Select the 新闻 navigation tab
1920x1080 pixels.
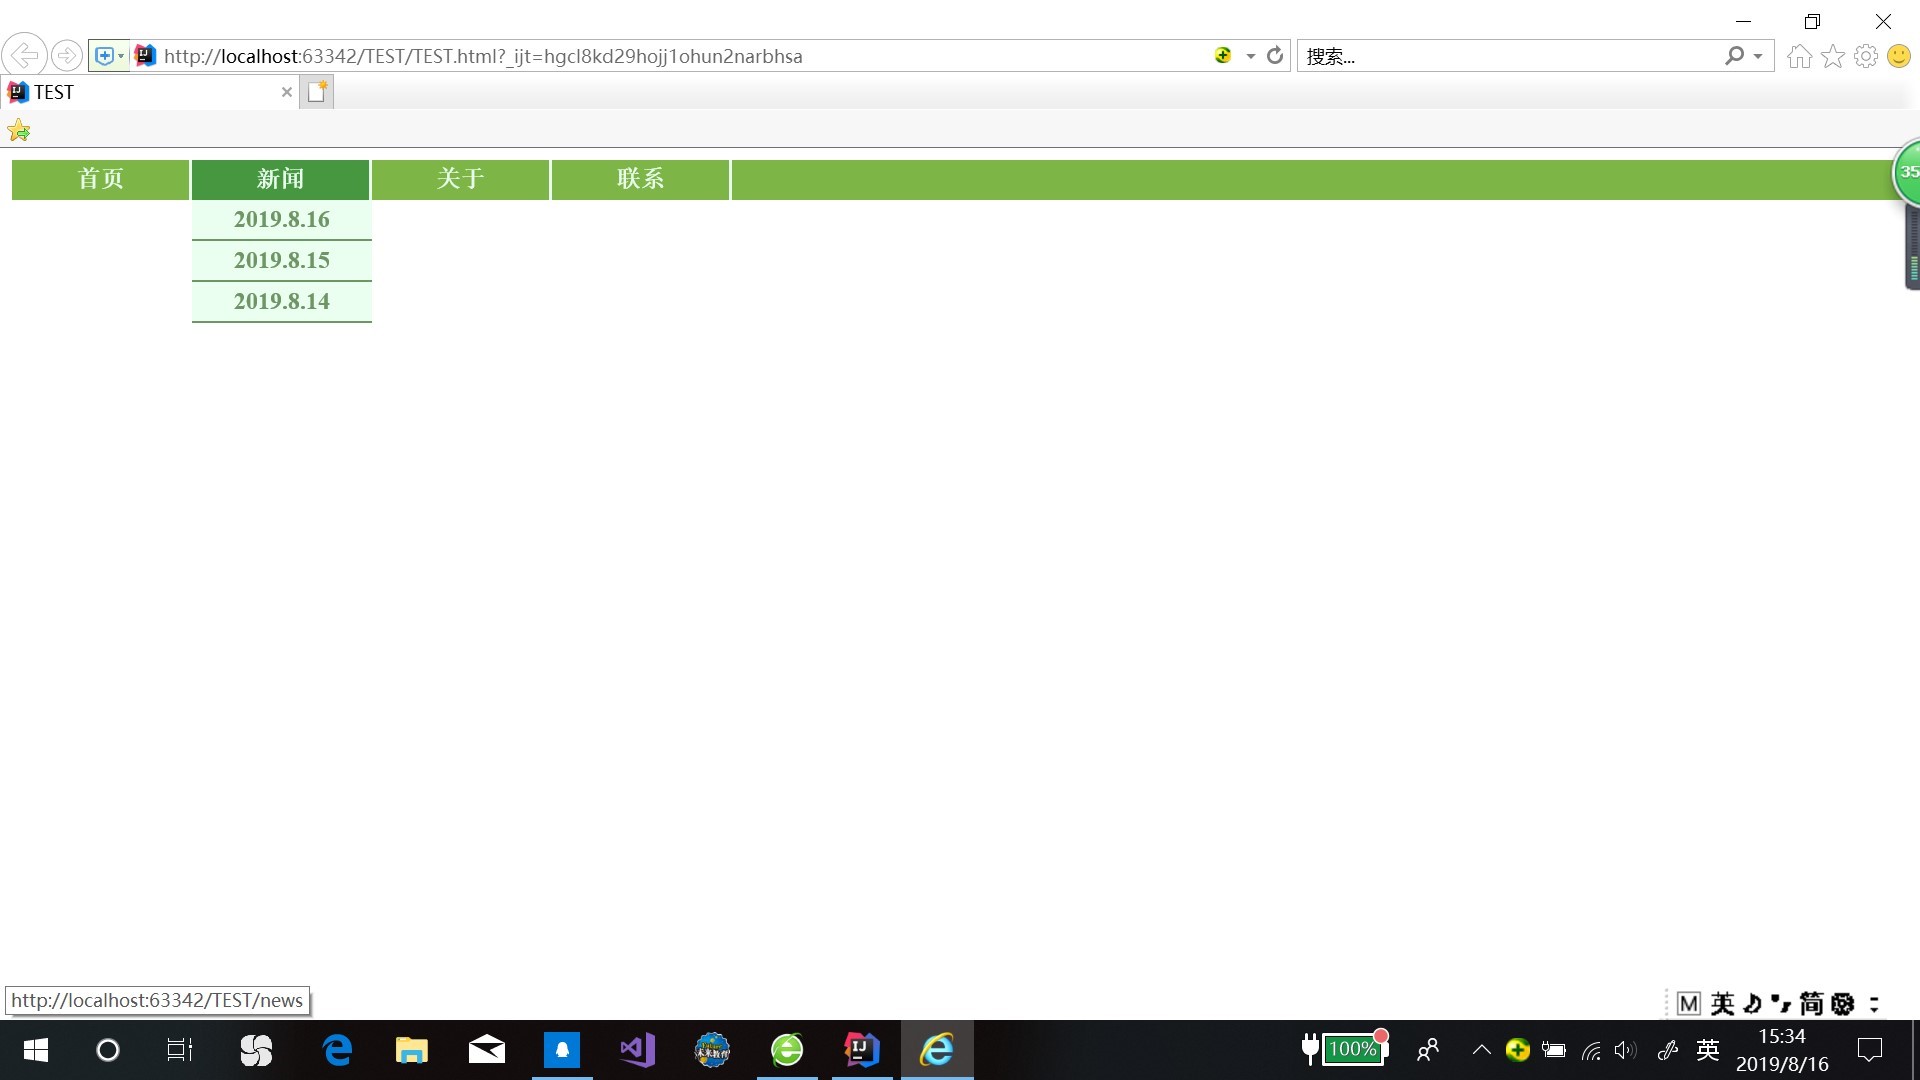[280, 178]
